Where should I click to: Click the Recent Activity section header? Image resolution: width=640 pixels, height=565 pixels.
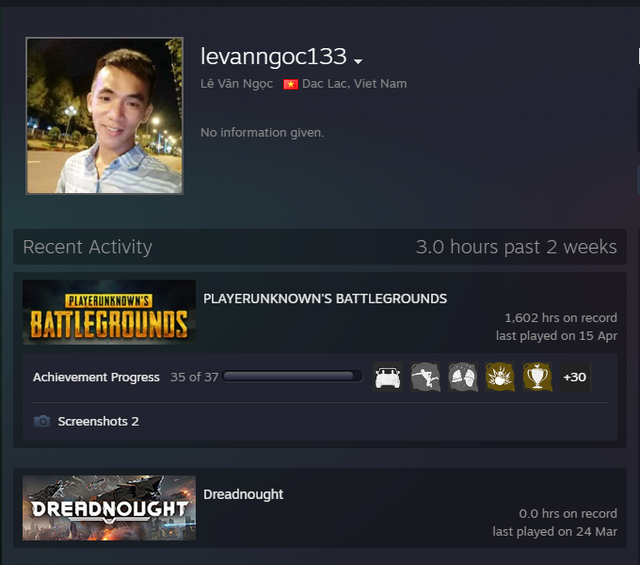pos(88,247)
